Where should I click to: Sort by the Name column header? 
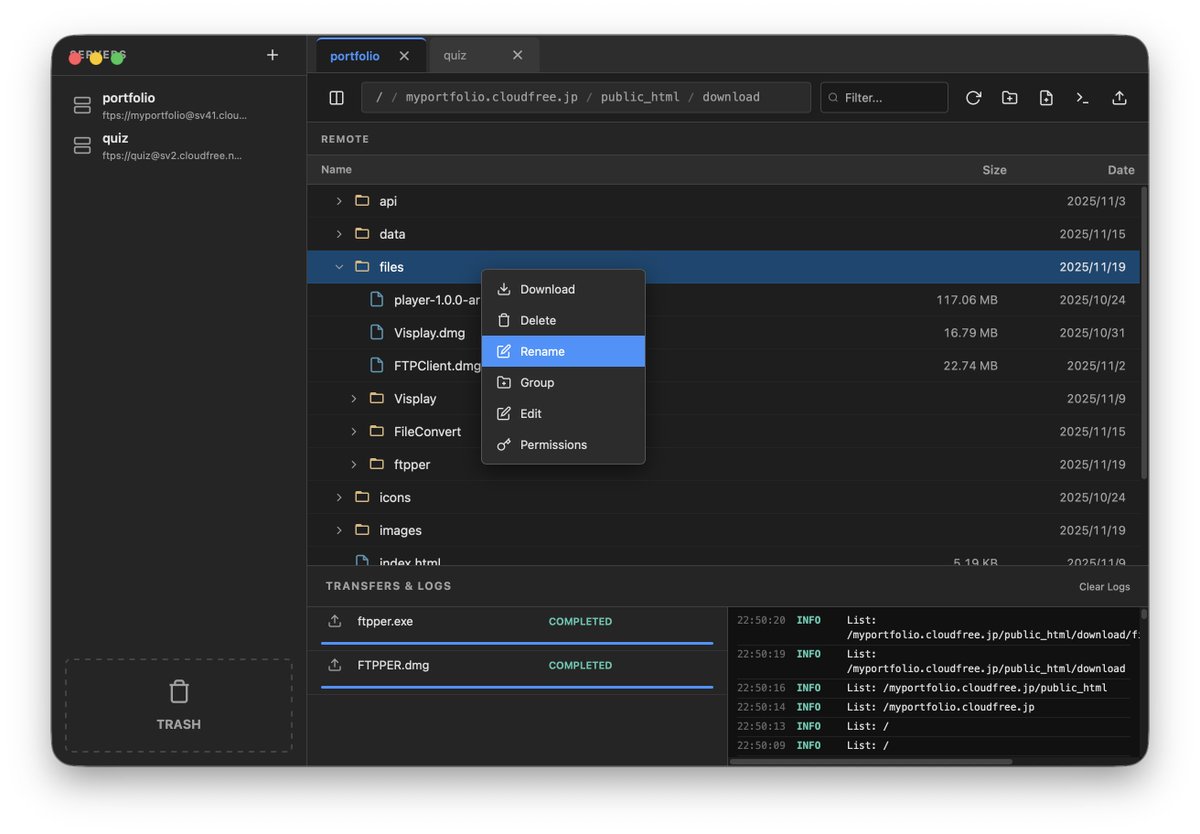click(336, 170)
